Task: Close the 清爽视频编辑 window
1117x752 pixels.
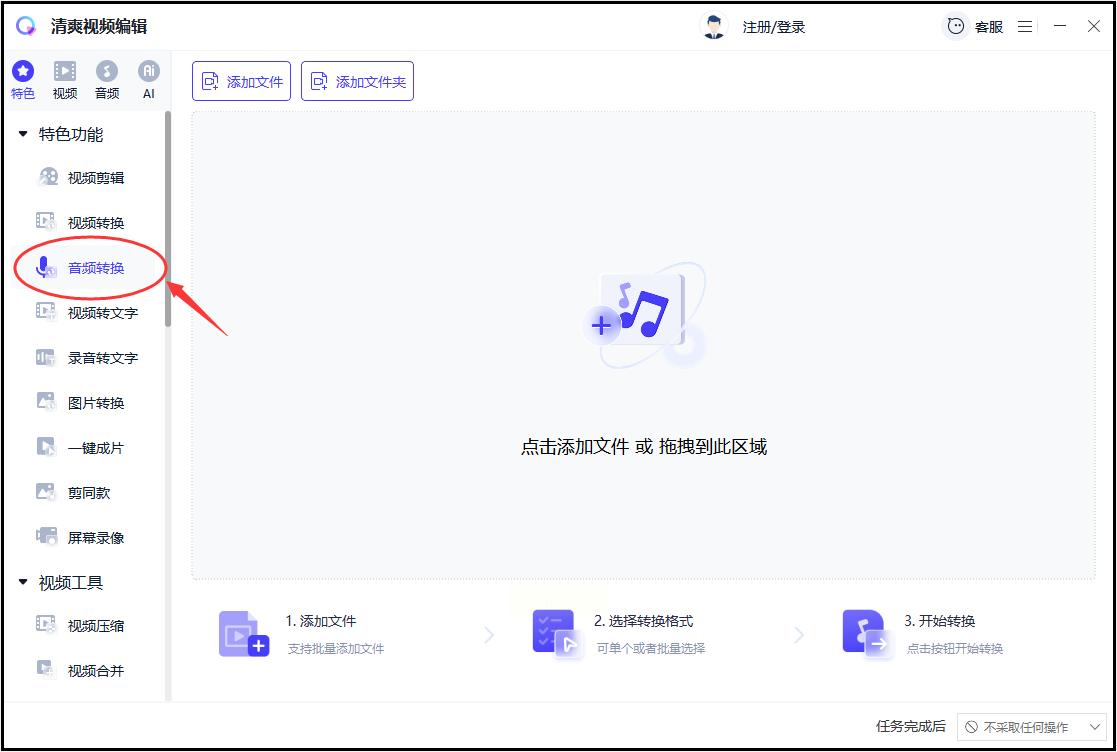Action: (x=1093, y=27)
